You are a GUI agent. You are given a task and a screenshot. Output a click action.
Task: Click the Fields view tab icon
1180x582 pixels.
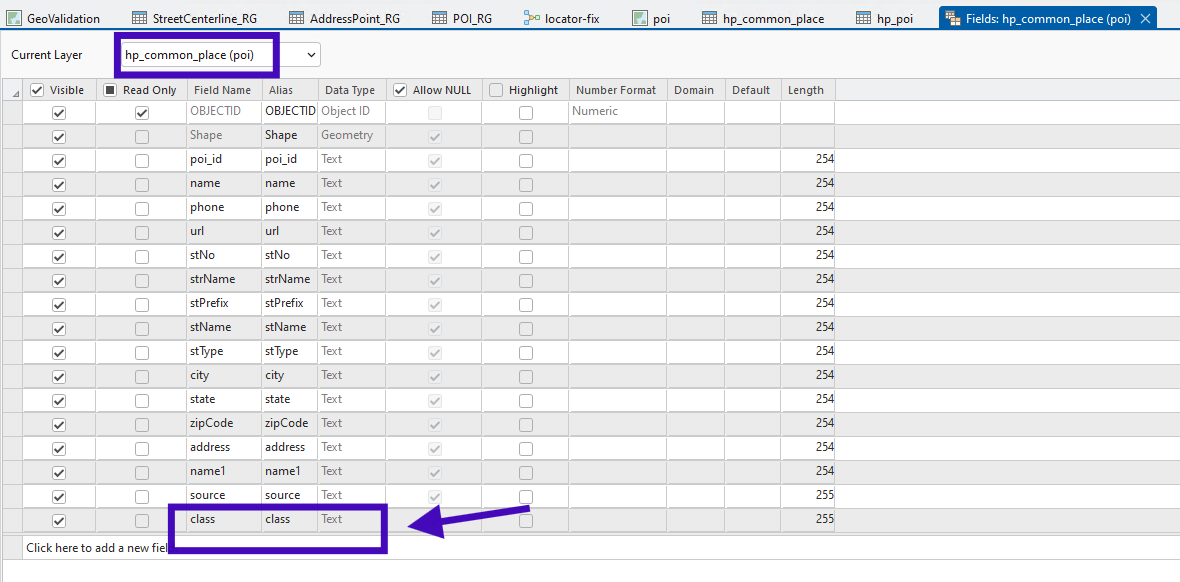(x=952, y=18)
